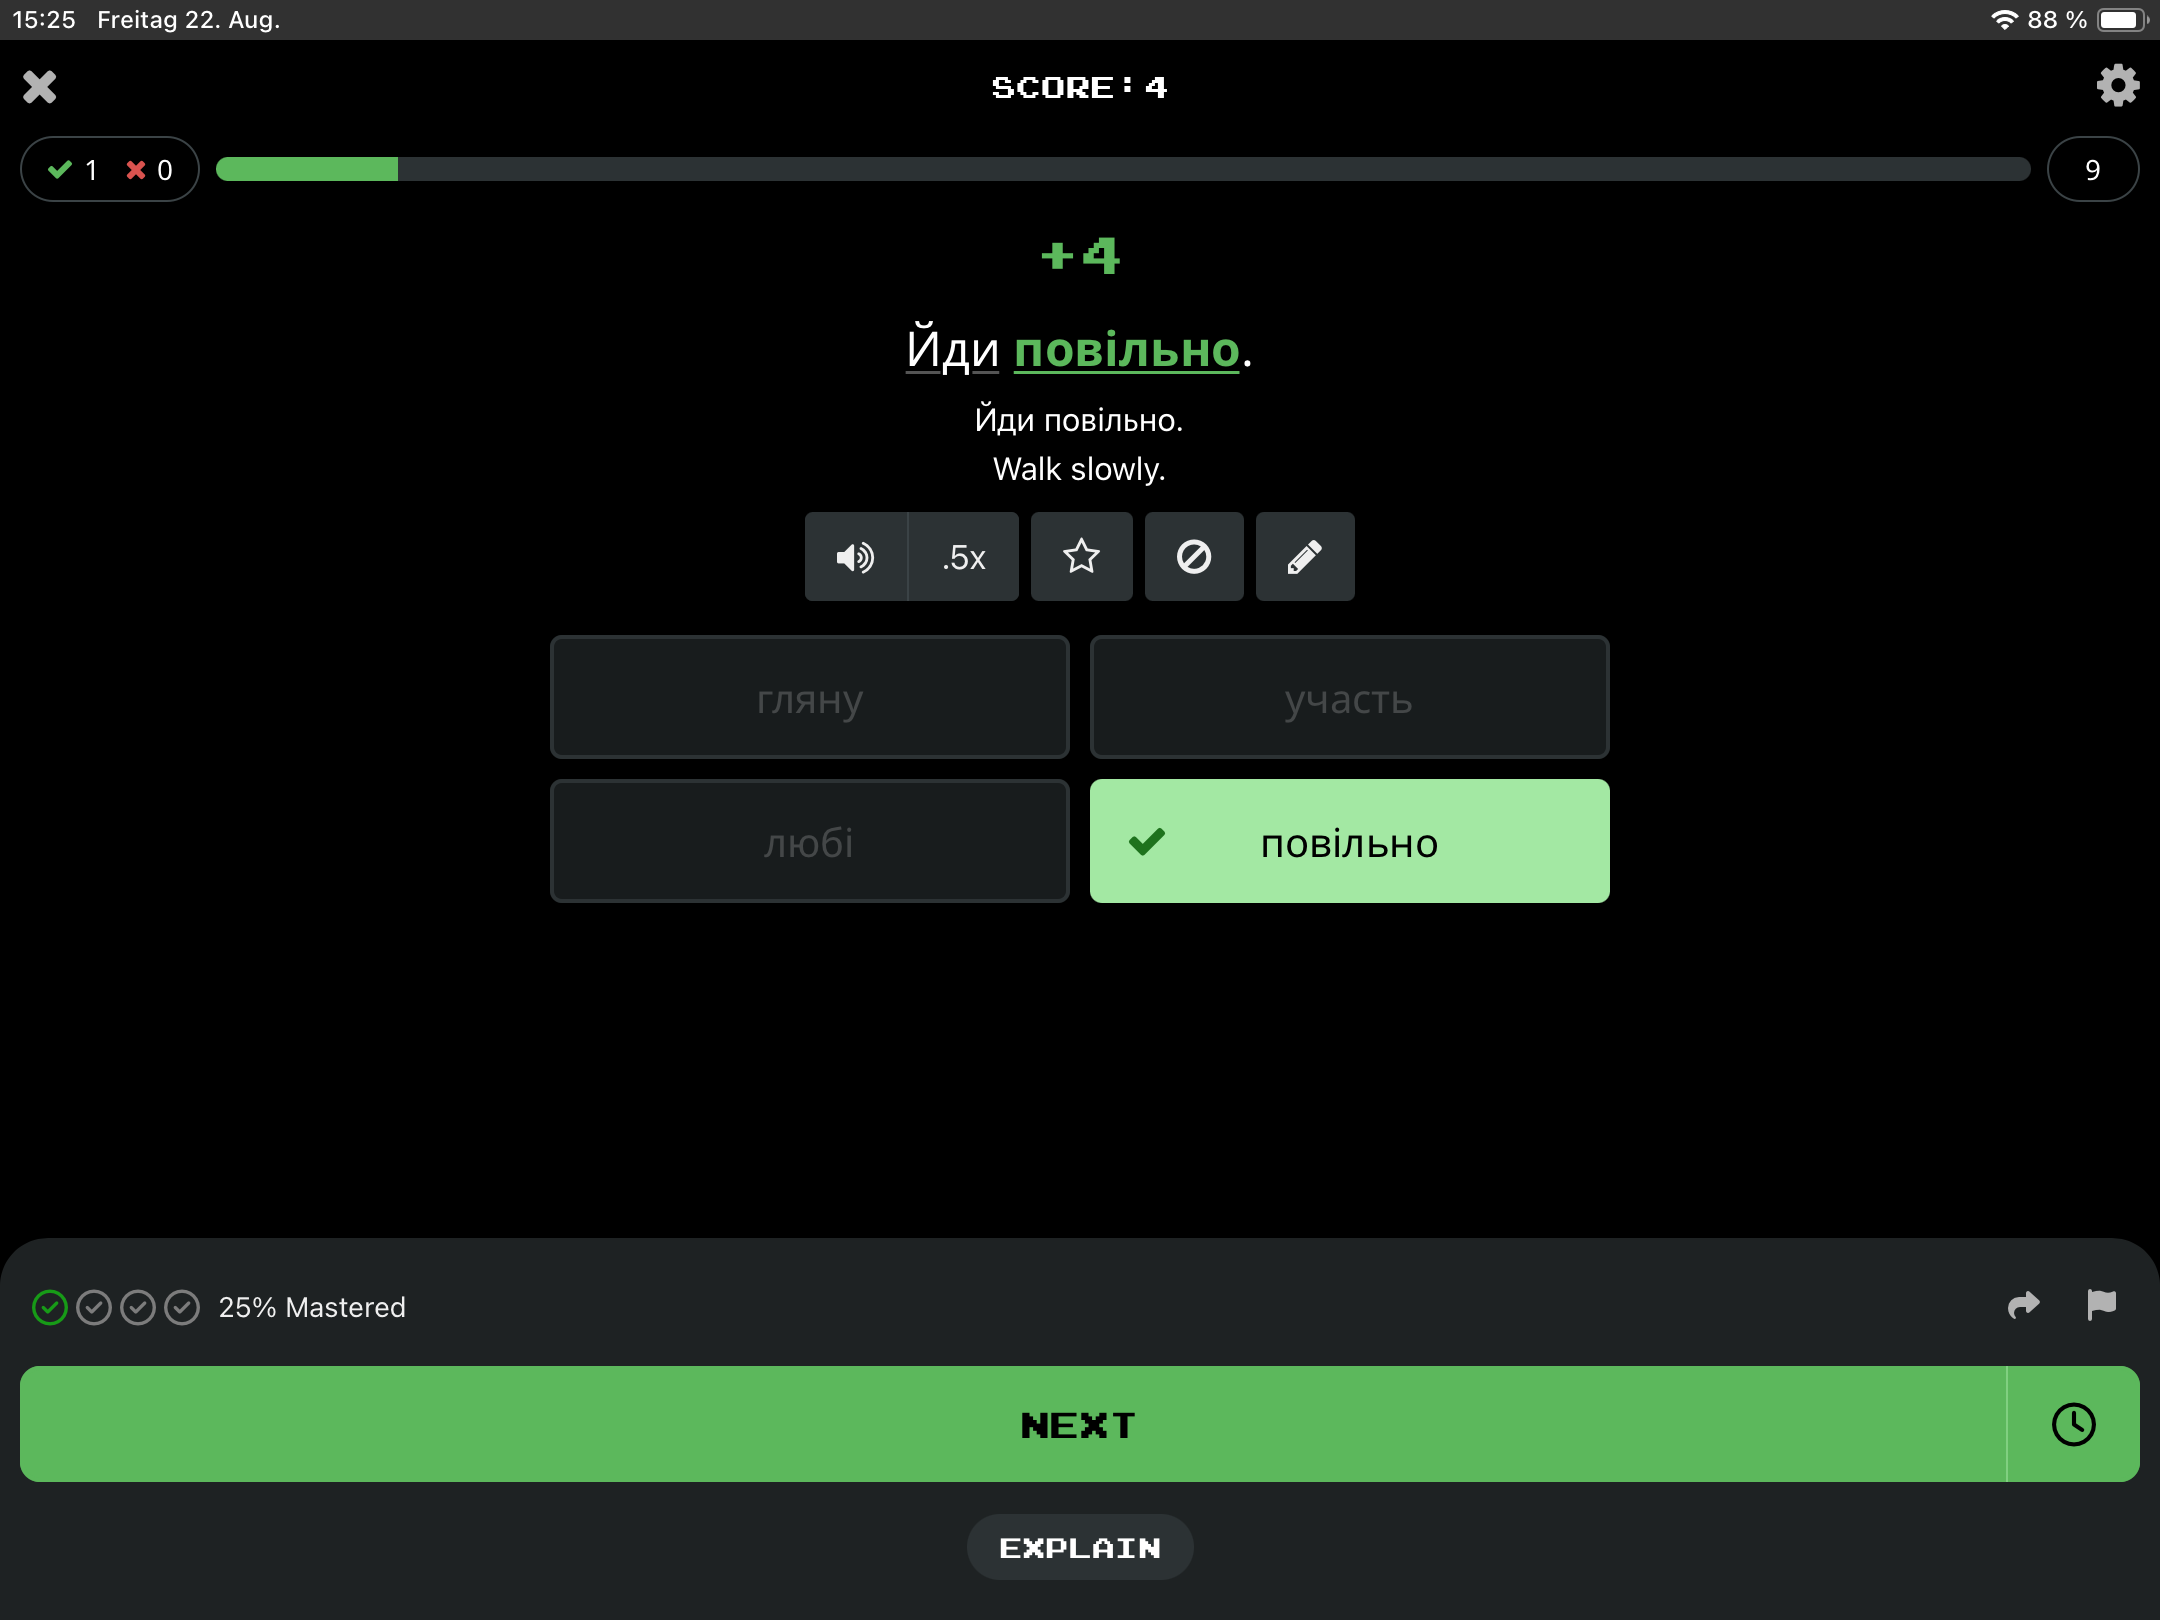Tap the +4 points indicator

point(1080,256)
